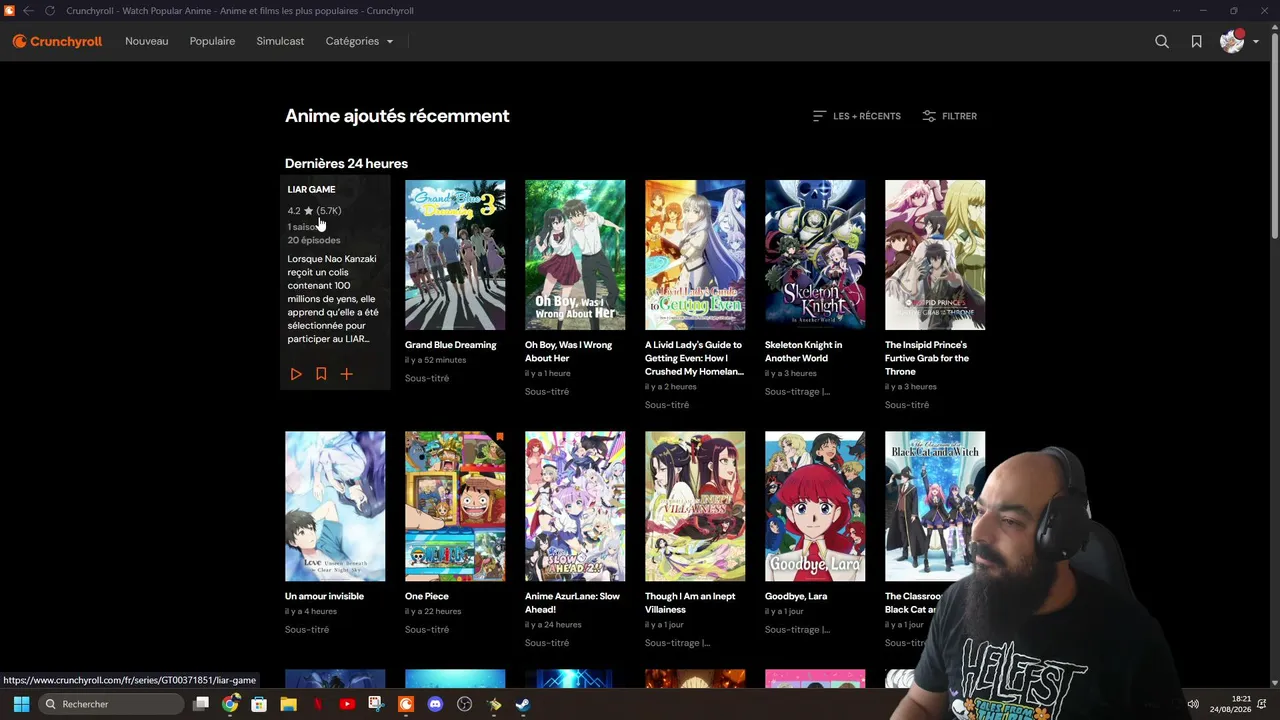Image resolution: width=1280 pixels, height=720 pixels.
Task: Open Discord from the taskbar
Action: (435, 704)
